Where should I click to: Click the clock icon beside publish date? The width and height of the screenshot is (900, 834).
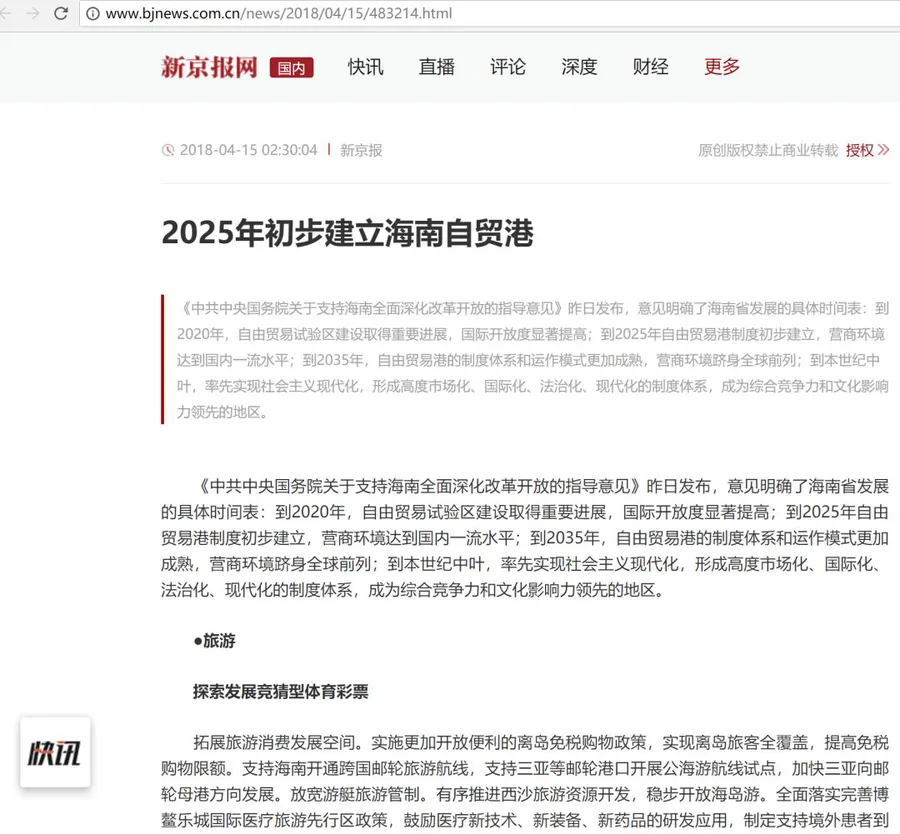tap(168, 150)
